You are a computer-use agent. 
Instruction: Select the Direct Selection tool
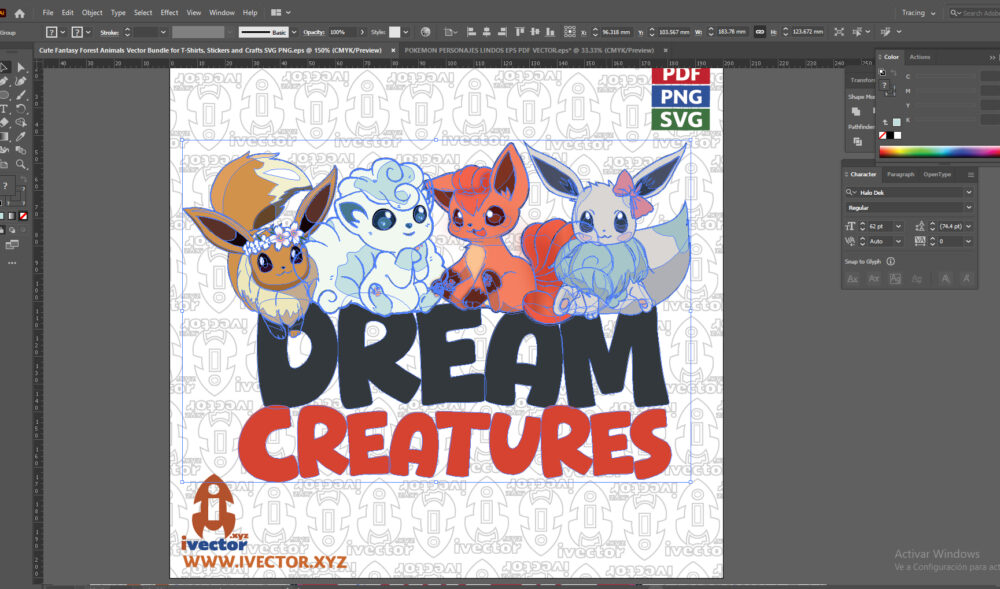[x=21, y=68]
